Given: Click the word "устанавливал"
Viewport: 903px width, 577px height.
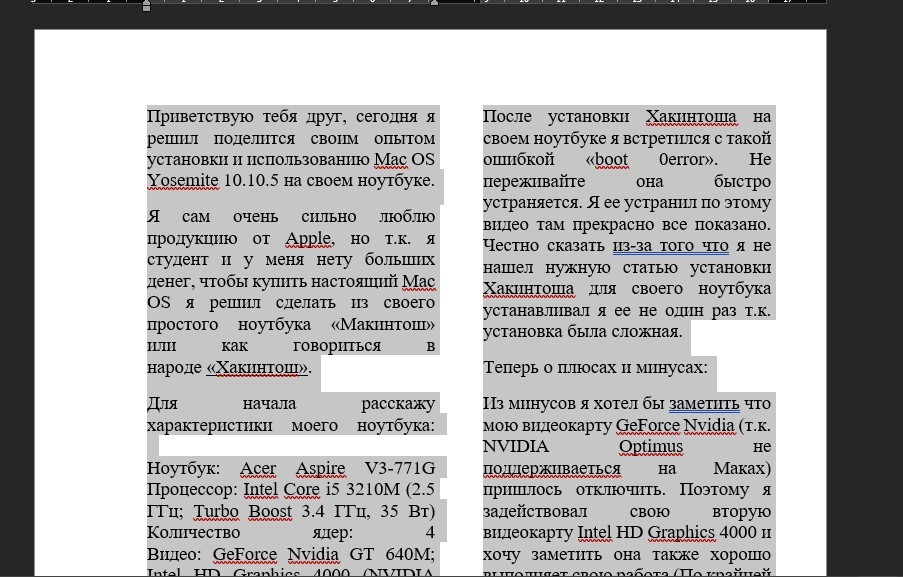Looking at the screenshot, I should (x=536, y=310).
